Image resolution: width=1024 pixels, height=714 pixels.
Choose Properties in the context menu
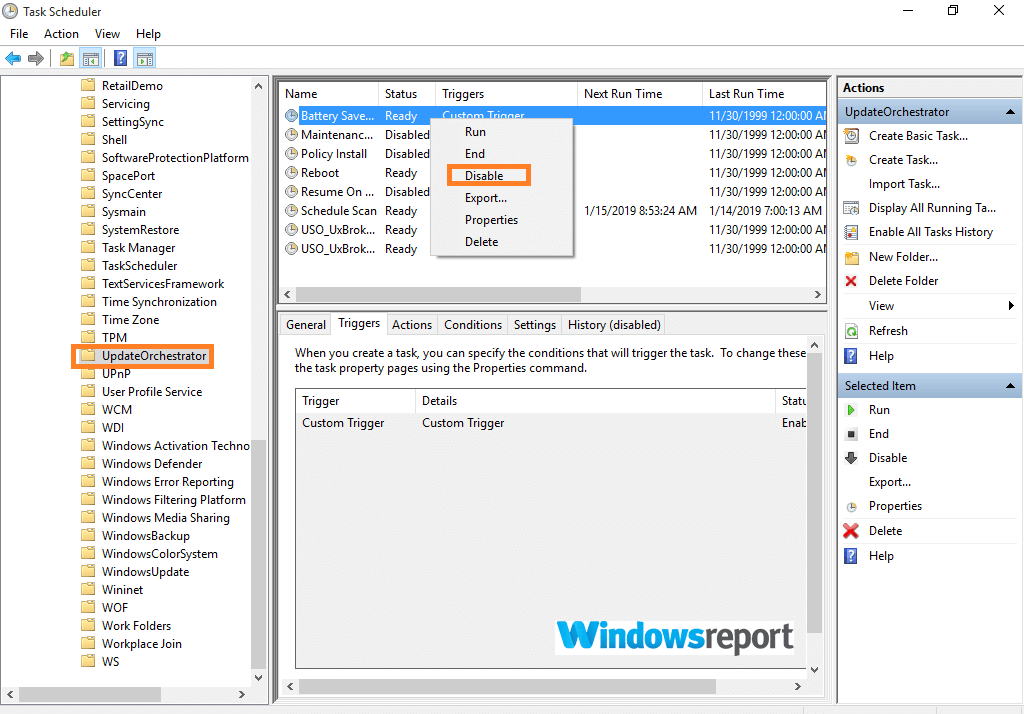point(492,220)
